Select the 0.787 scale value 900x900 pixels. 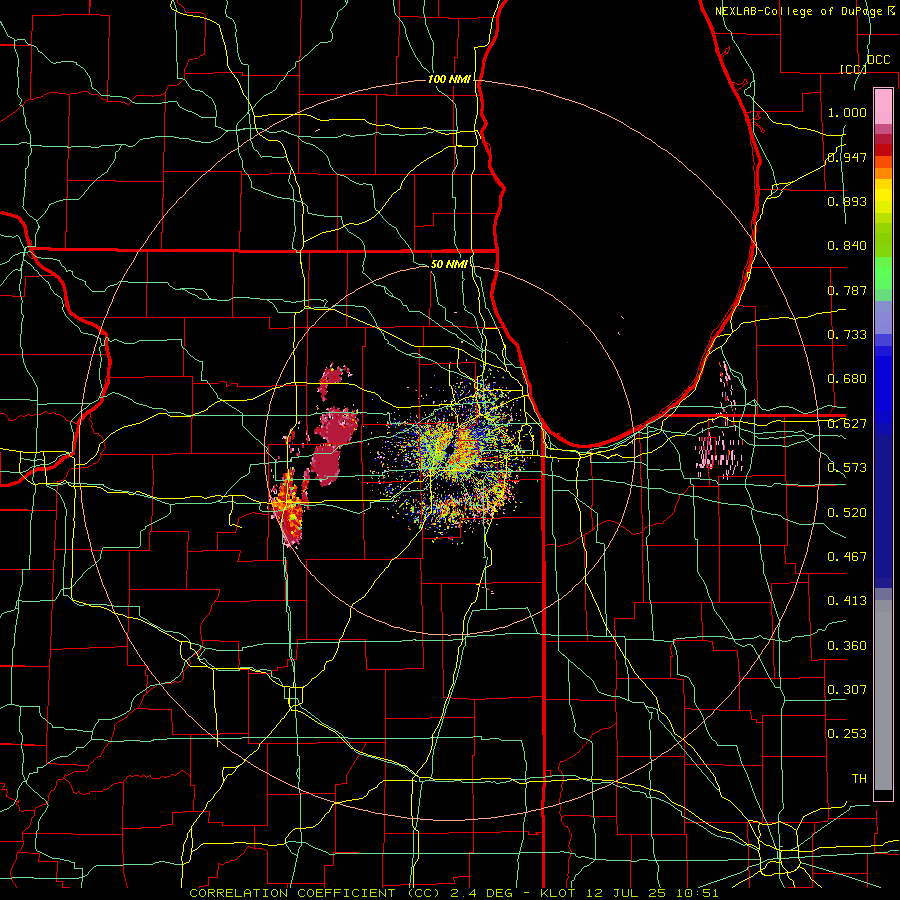[847, 290]
